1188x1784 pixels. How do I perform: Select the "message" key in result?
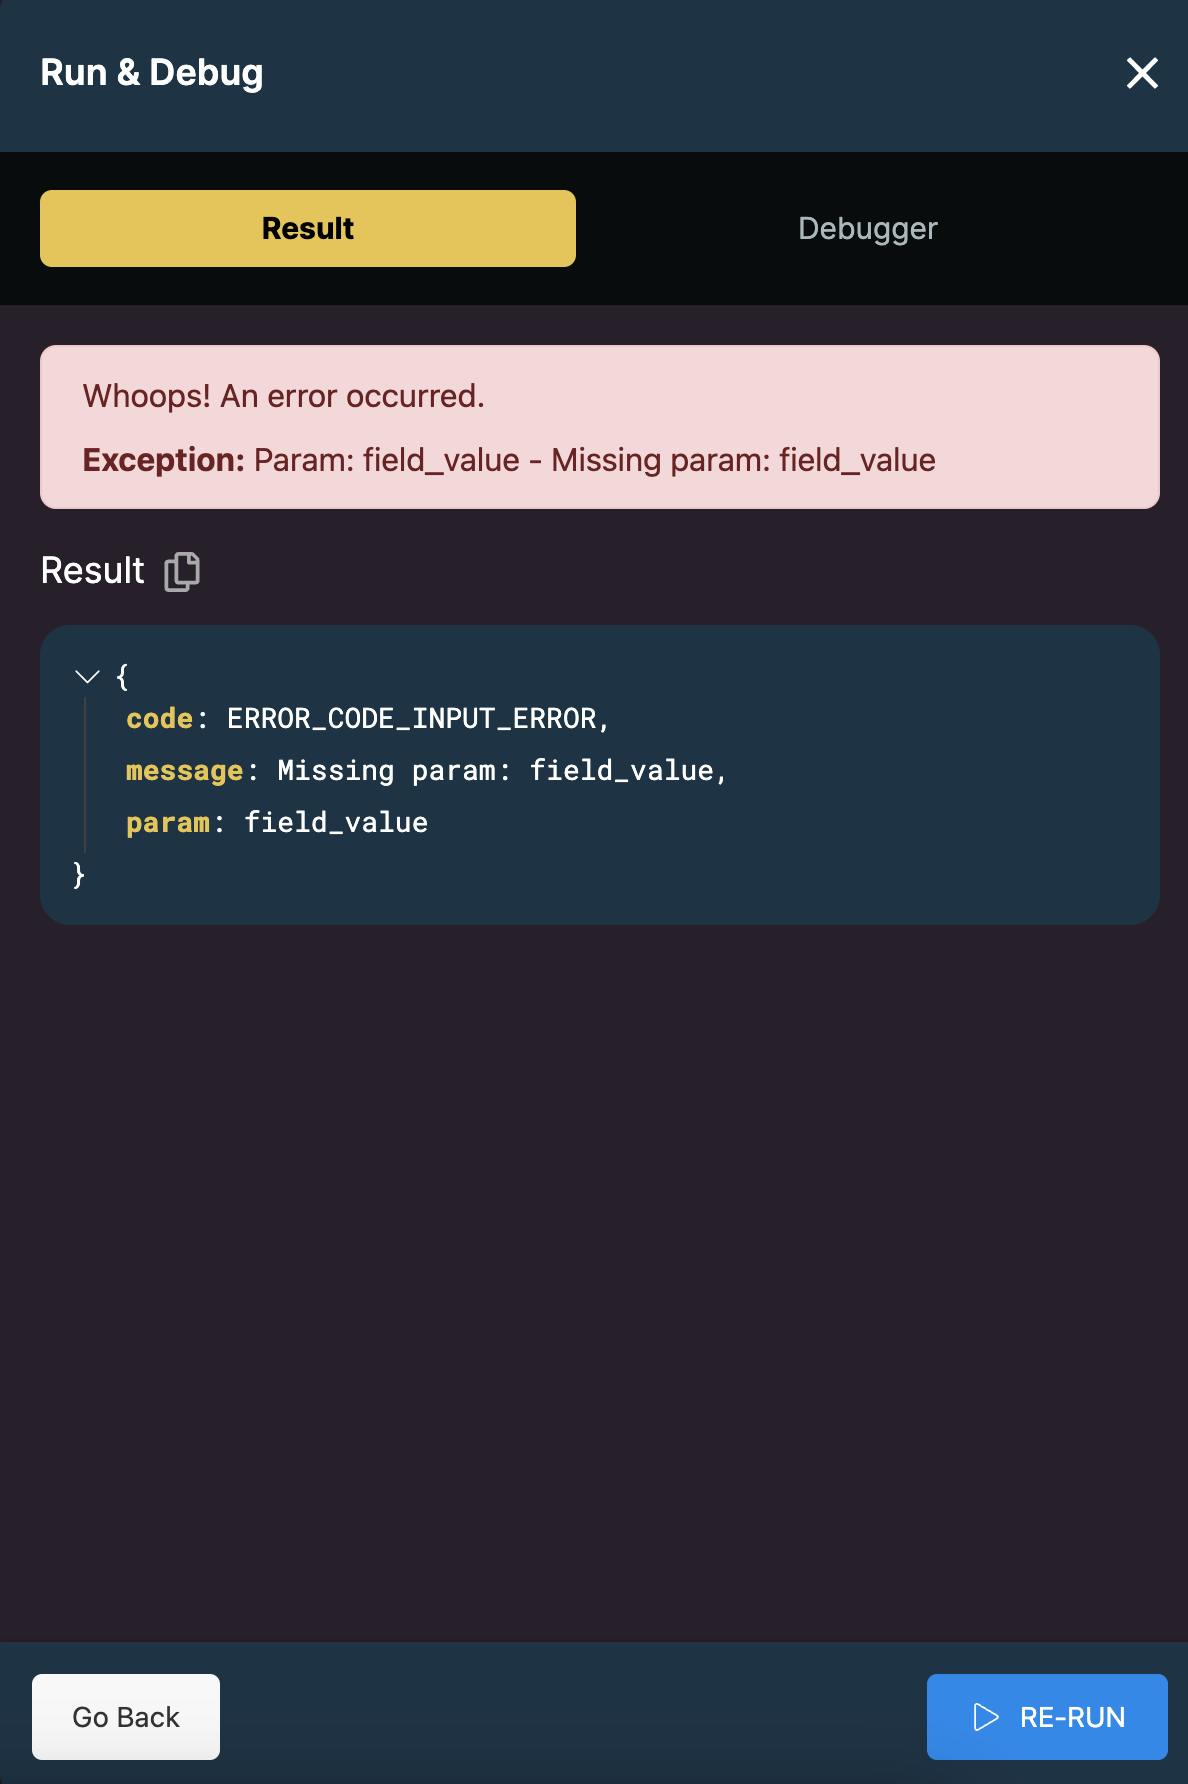[x=184, y=771]
